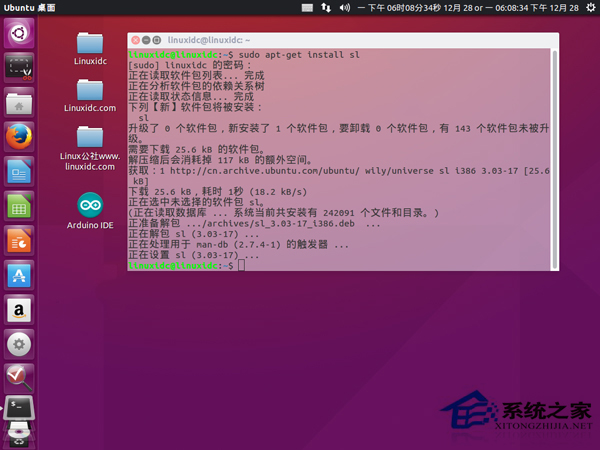
Task: Open the Amazon launcher icon
Action: [19, 310]
